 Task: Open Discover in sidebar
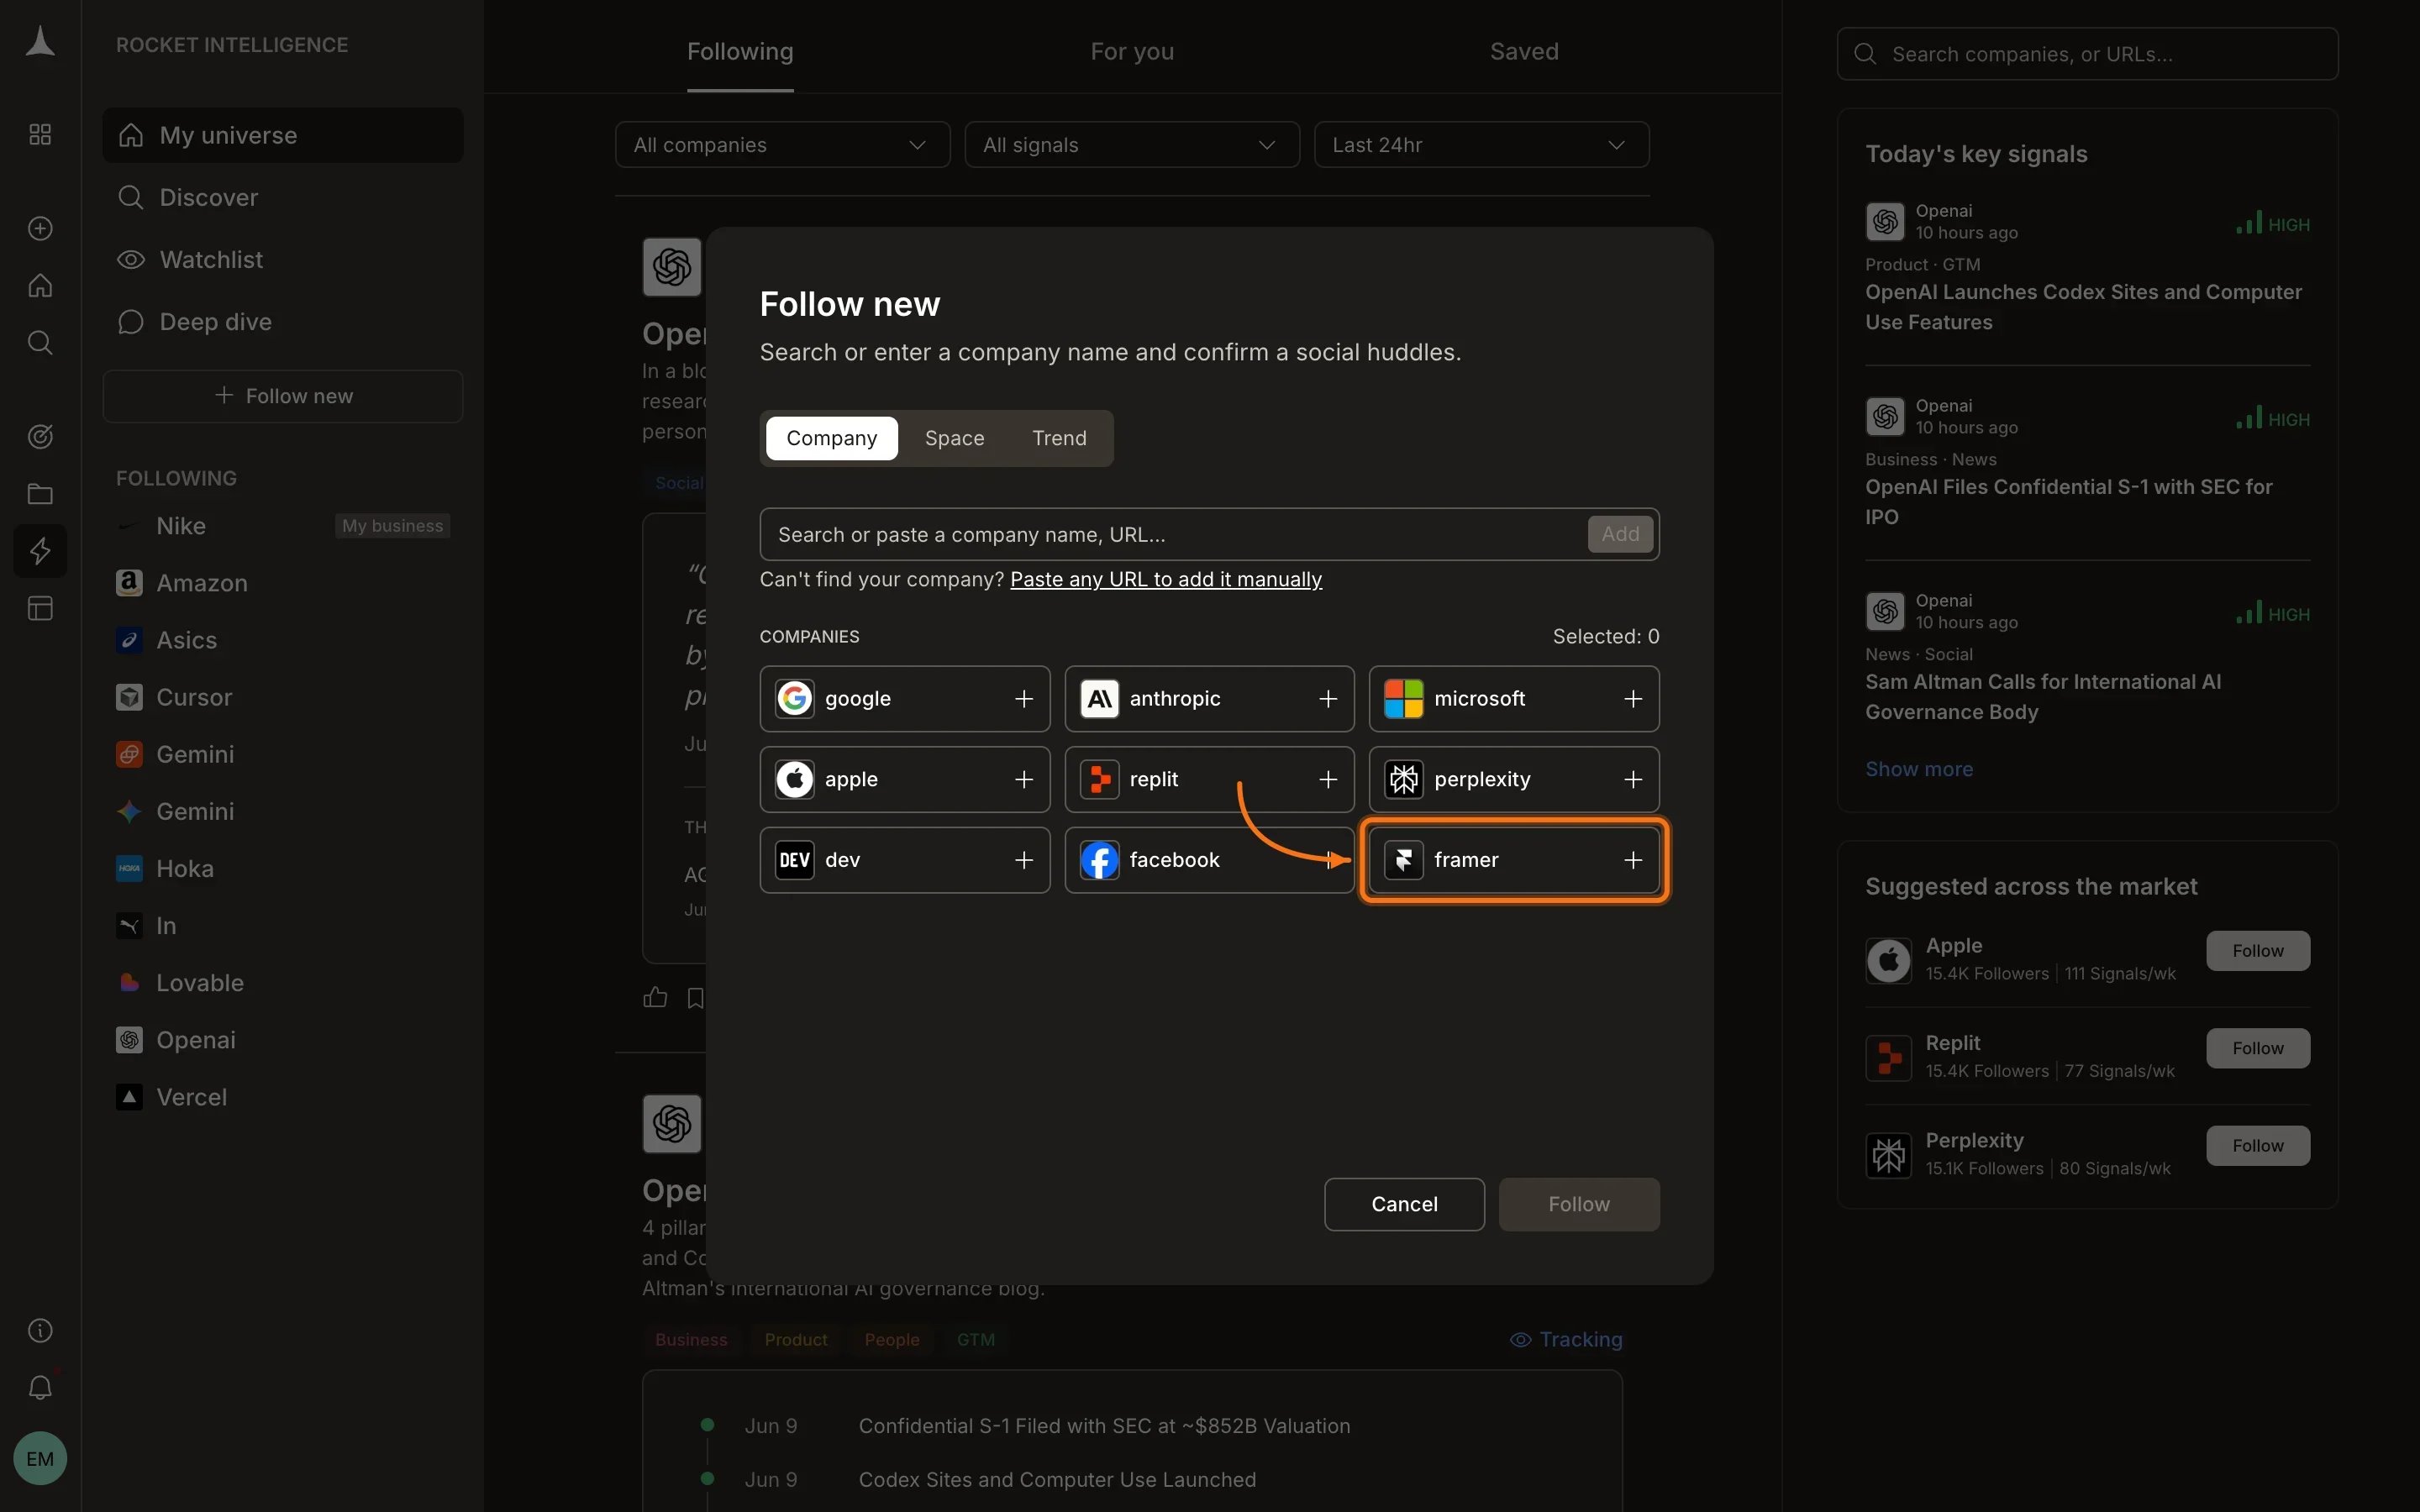[x=283, y=197]
